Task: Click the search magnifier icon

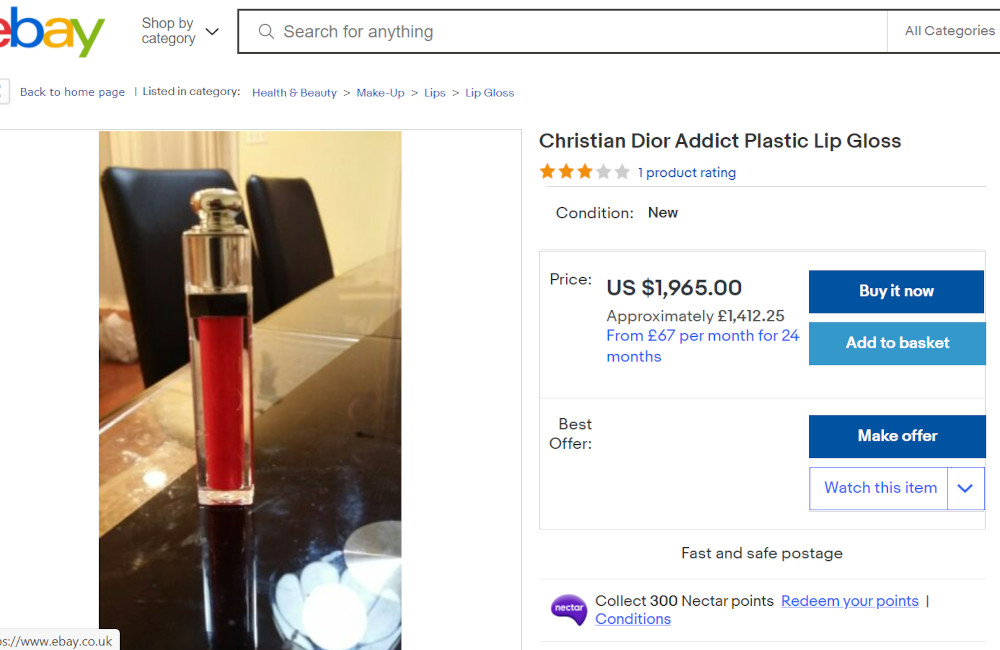Action: 266,32
